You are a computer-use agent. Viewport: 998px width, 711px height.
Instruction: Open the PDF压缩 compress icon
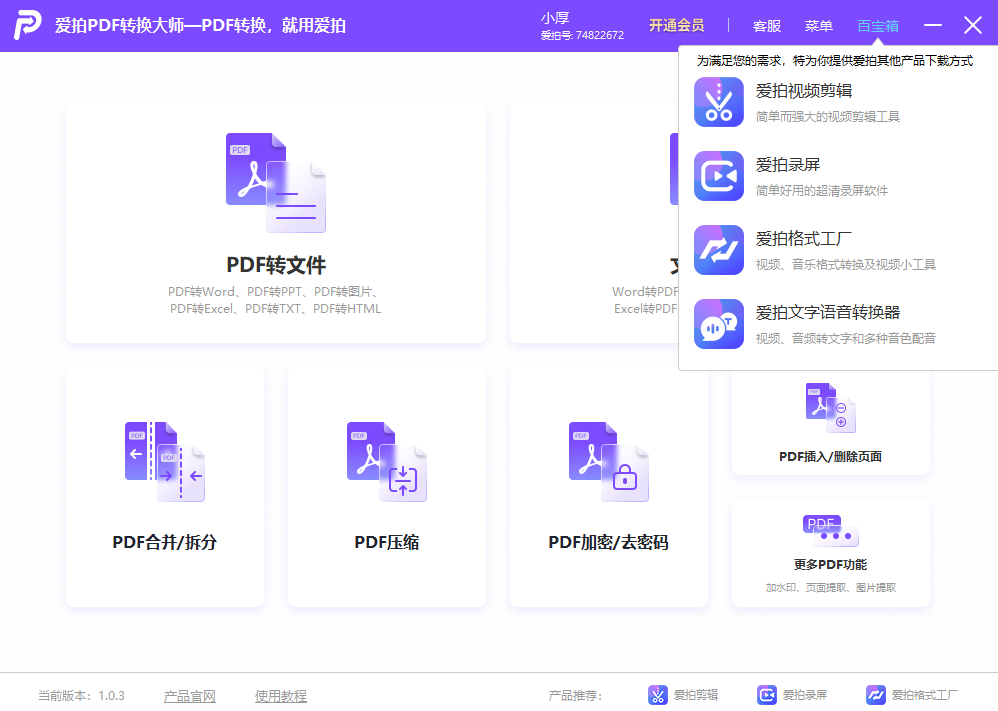(386, 461)
